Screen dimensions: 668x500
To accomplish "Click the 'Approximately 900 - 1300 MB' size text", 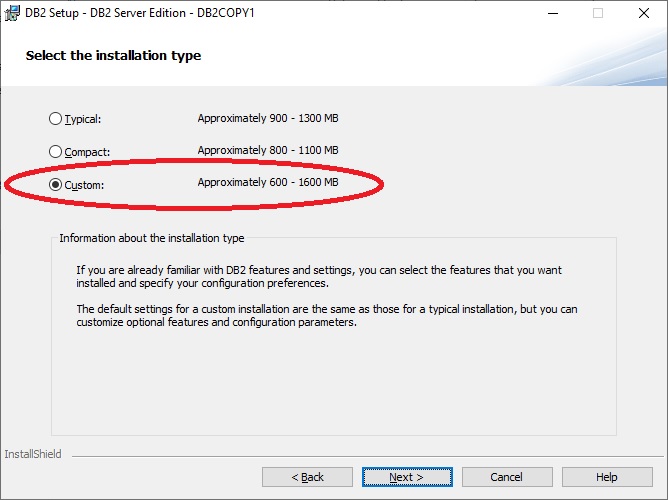I will pyautogui.click(x=268, y=118).
